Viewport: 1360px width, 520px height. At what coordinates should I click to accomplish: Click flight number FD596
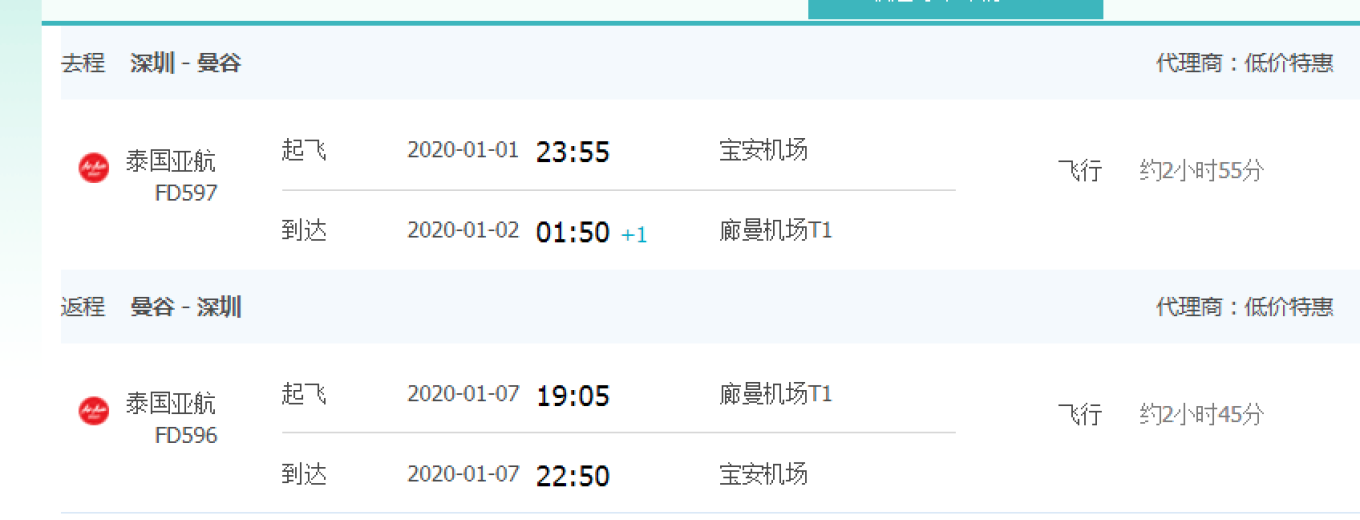tap(186, 436)
